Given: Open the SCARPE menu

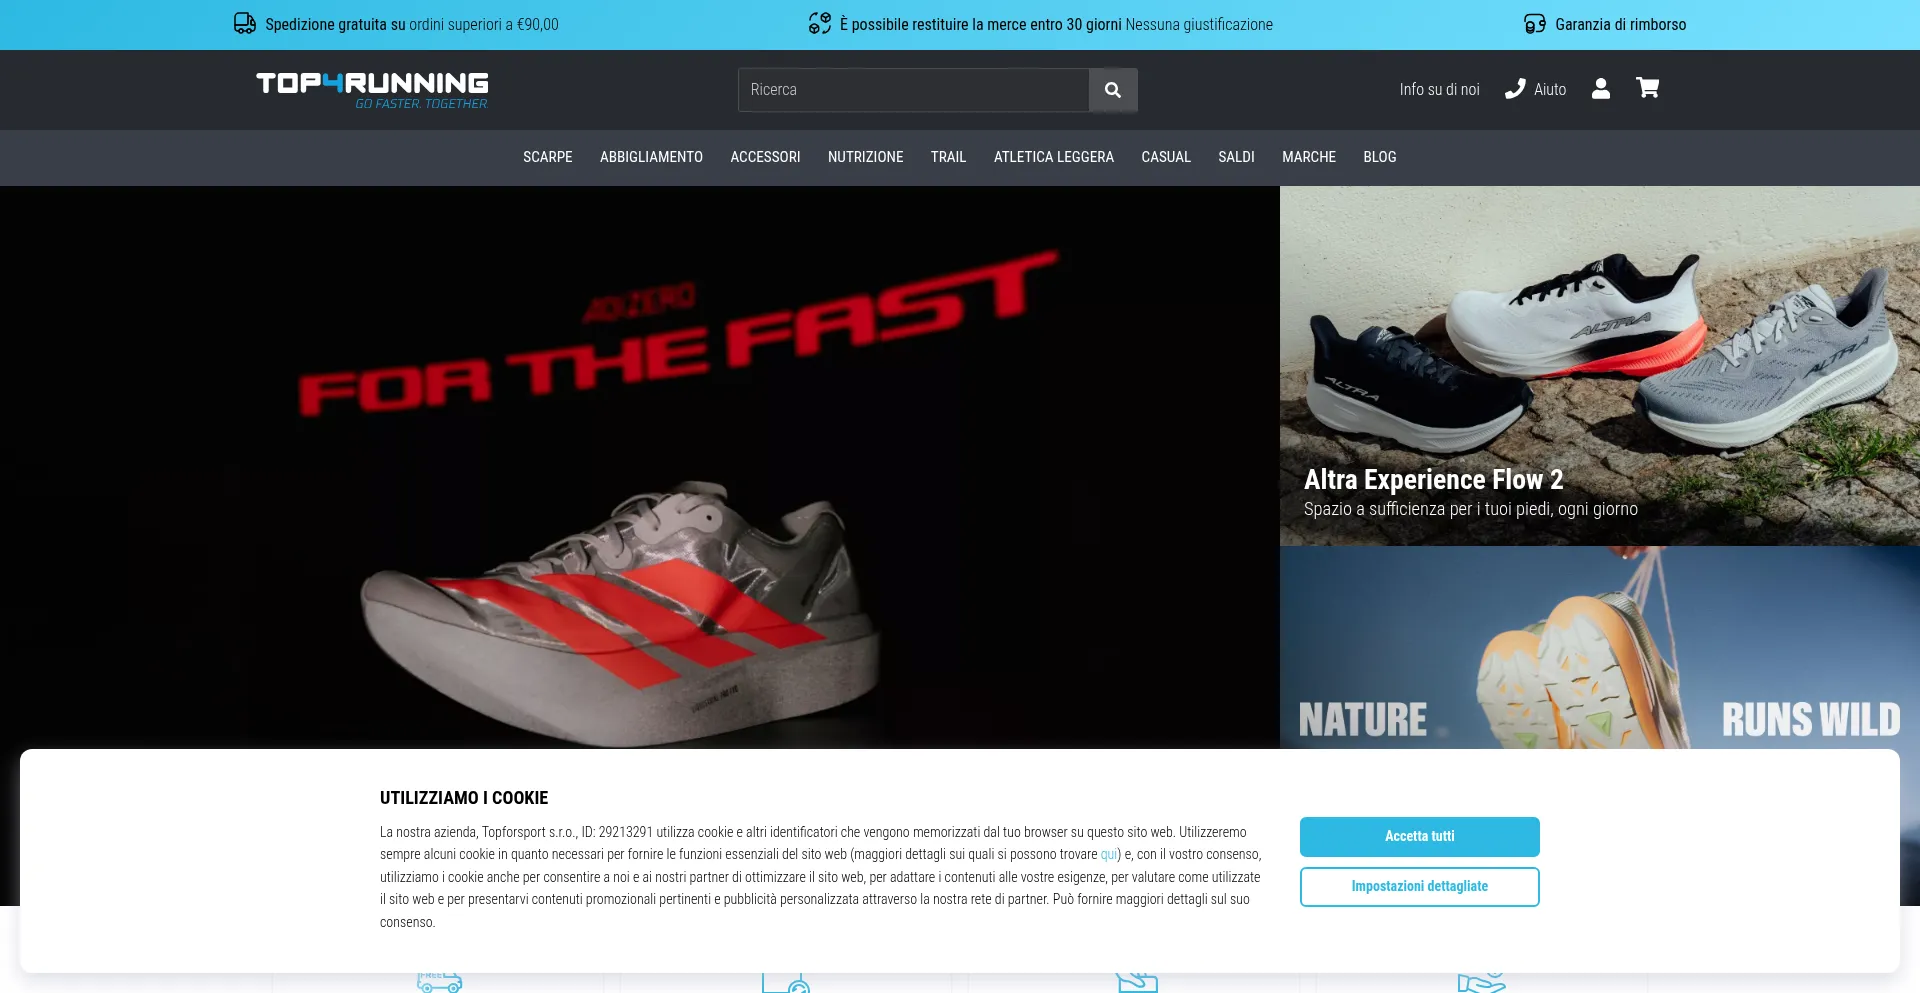Looking at the screenshot, I should tap(547, 157).
